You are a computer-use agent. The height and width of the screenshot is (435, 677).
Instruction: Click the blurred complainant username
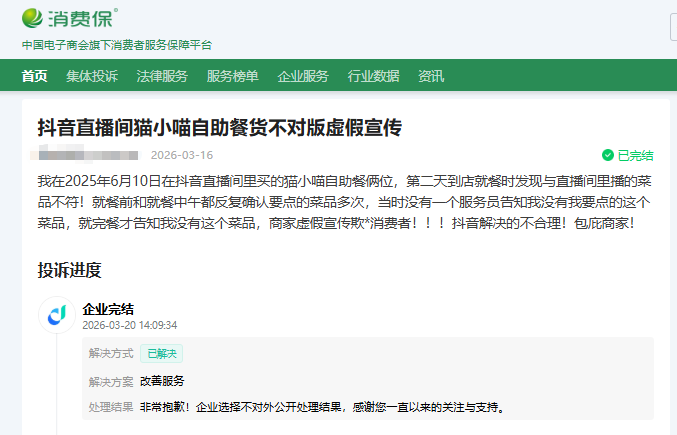88,155
